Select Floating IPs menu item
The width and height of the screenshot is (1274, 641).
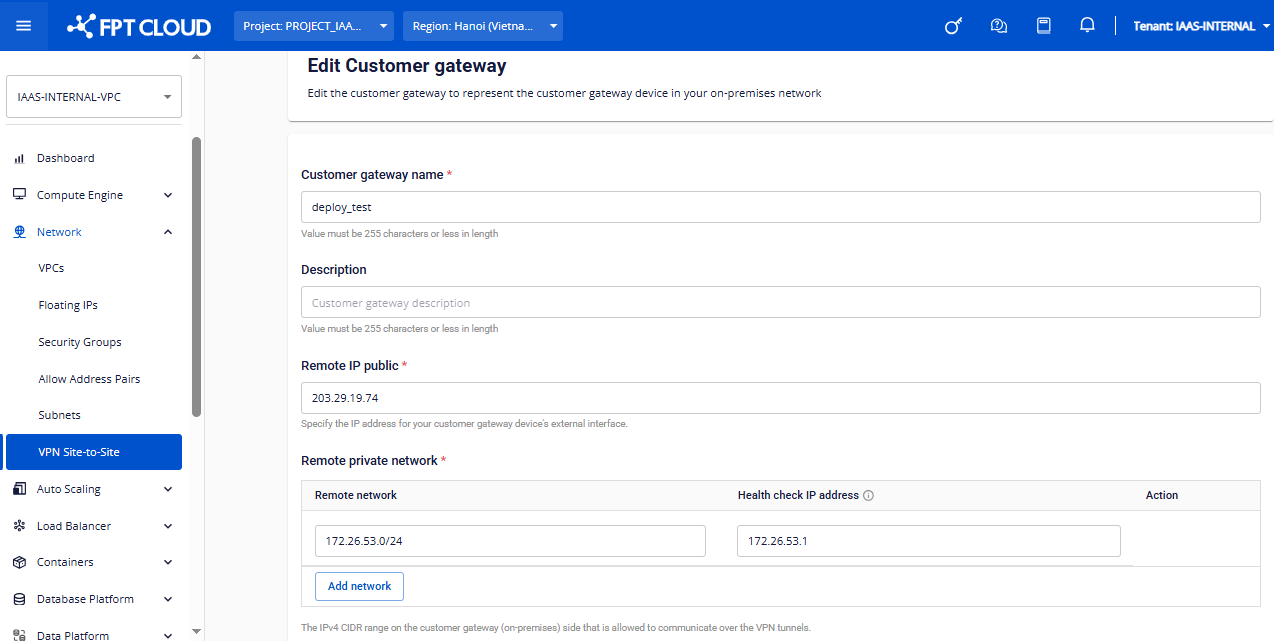[68, 305]
